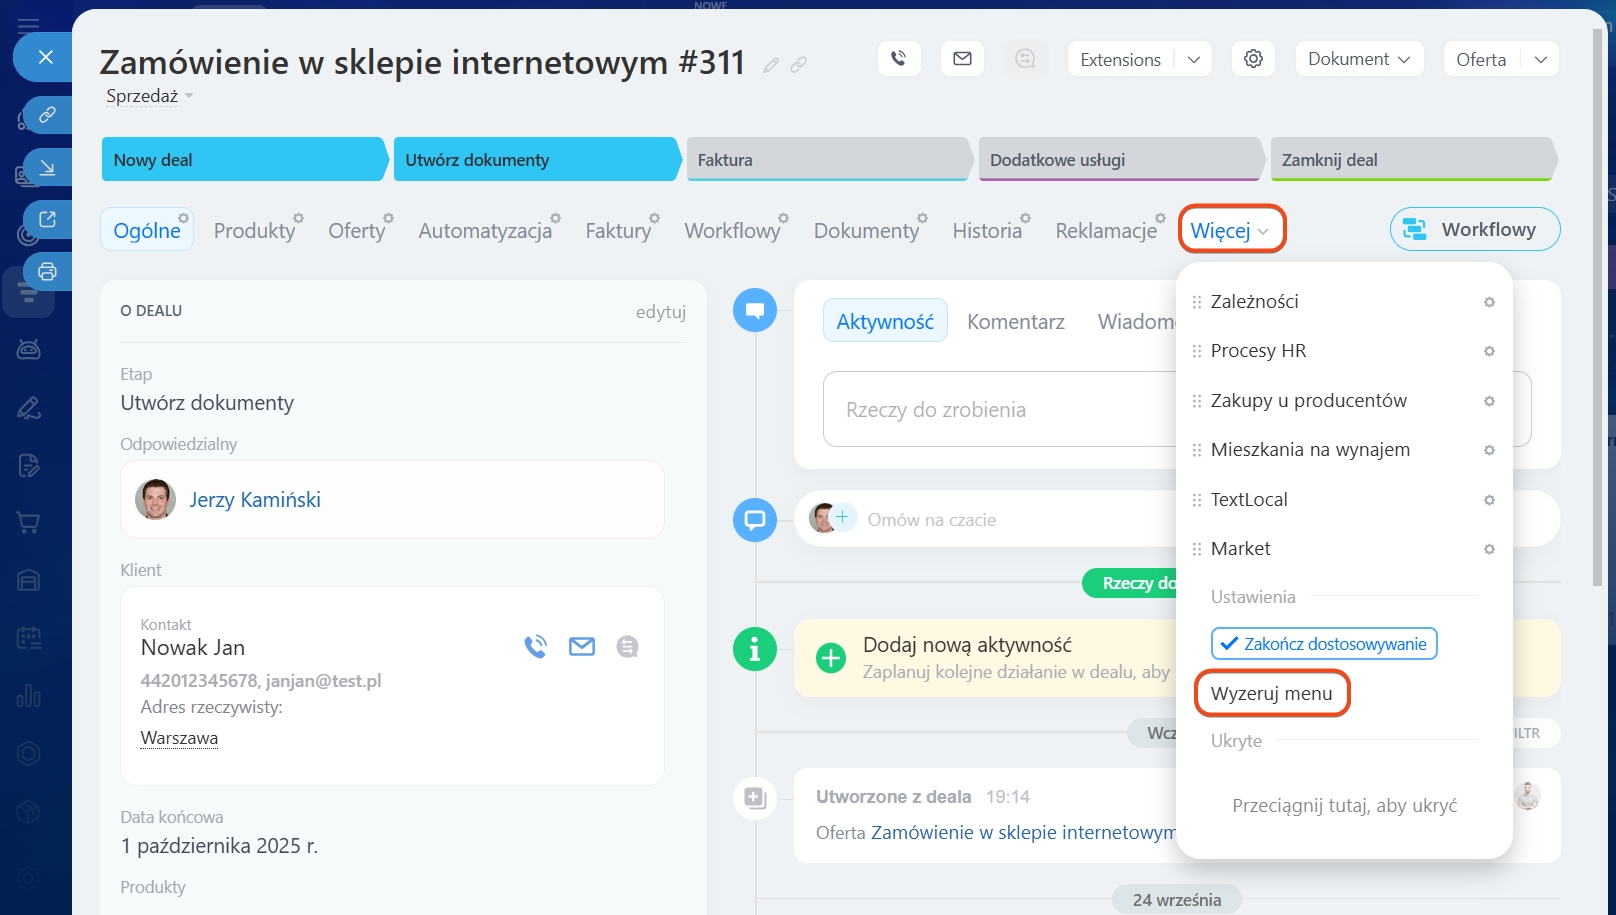Click green plus icon to add activity
1616x915 pixels.
click(830, 658)
